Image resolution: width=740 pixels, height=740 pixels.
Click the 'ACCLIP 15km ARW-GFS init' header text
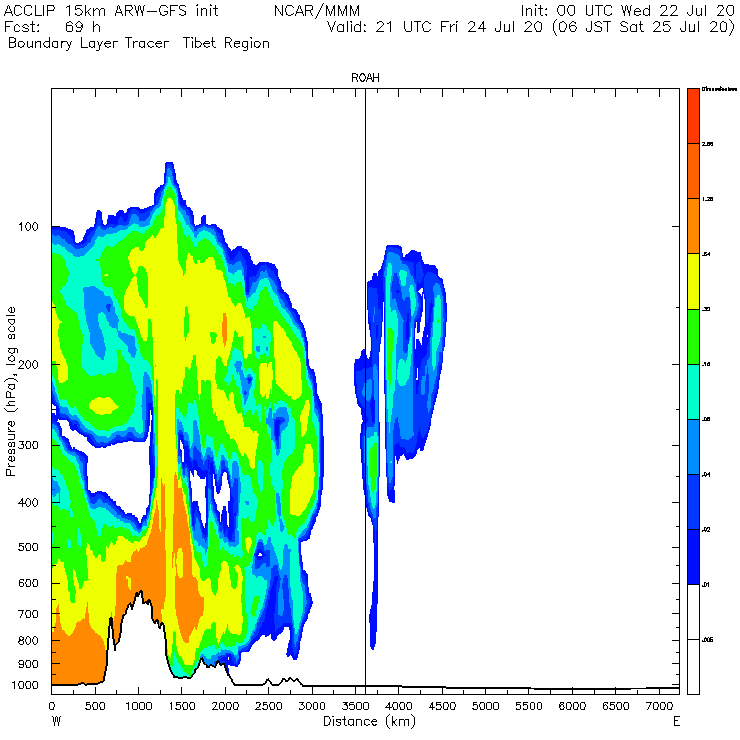[111, 10]
